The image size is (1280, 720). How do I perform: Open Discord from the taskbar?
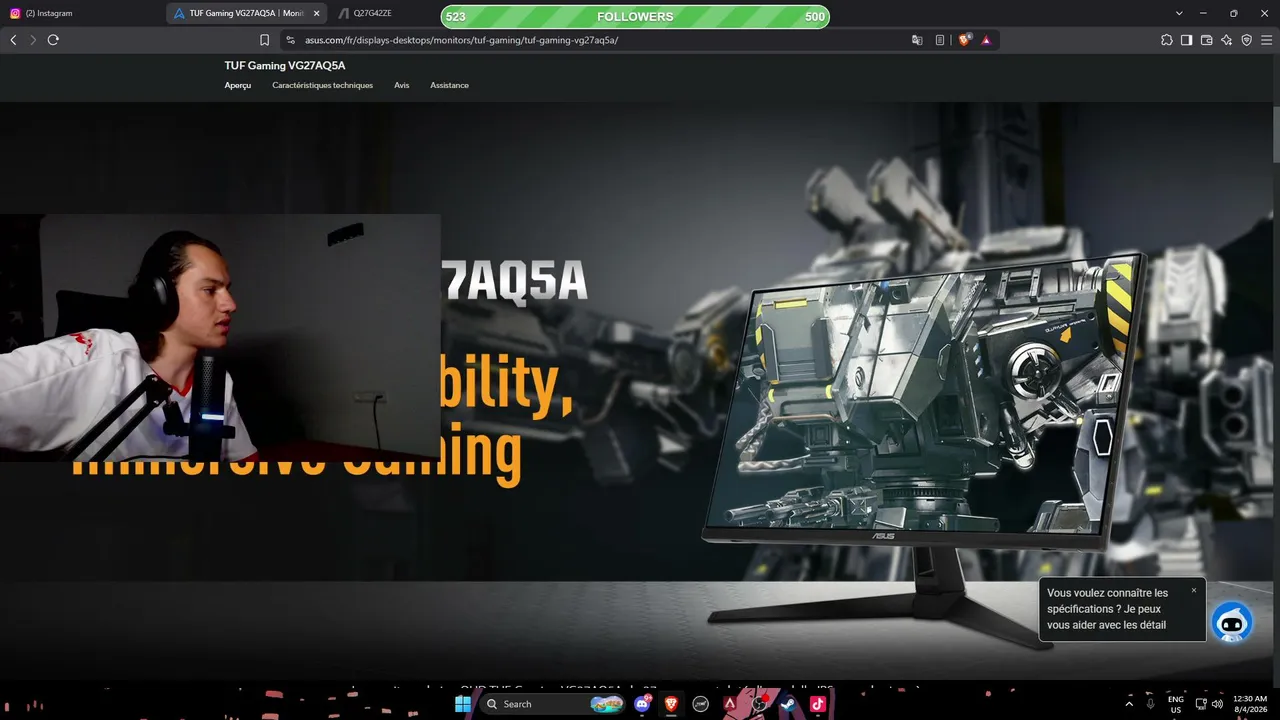[x=643, y=704]
